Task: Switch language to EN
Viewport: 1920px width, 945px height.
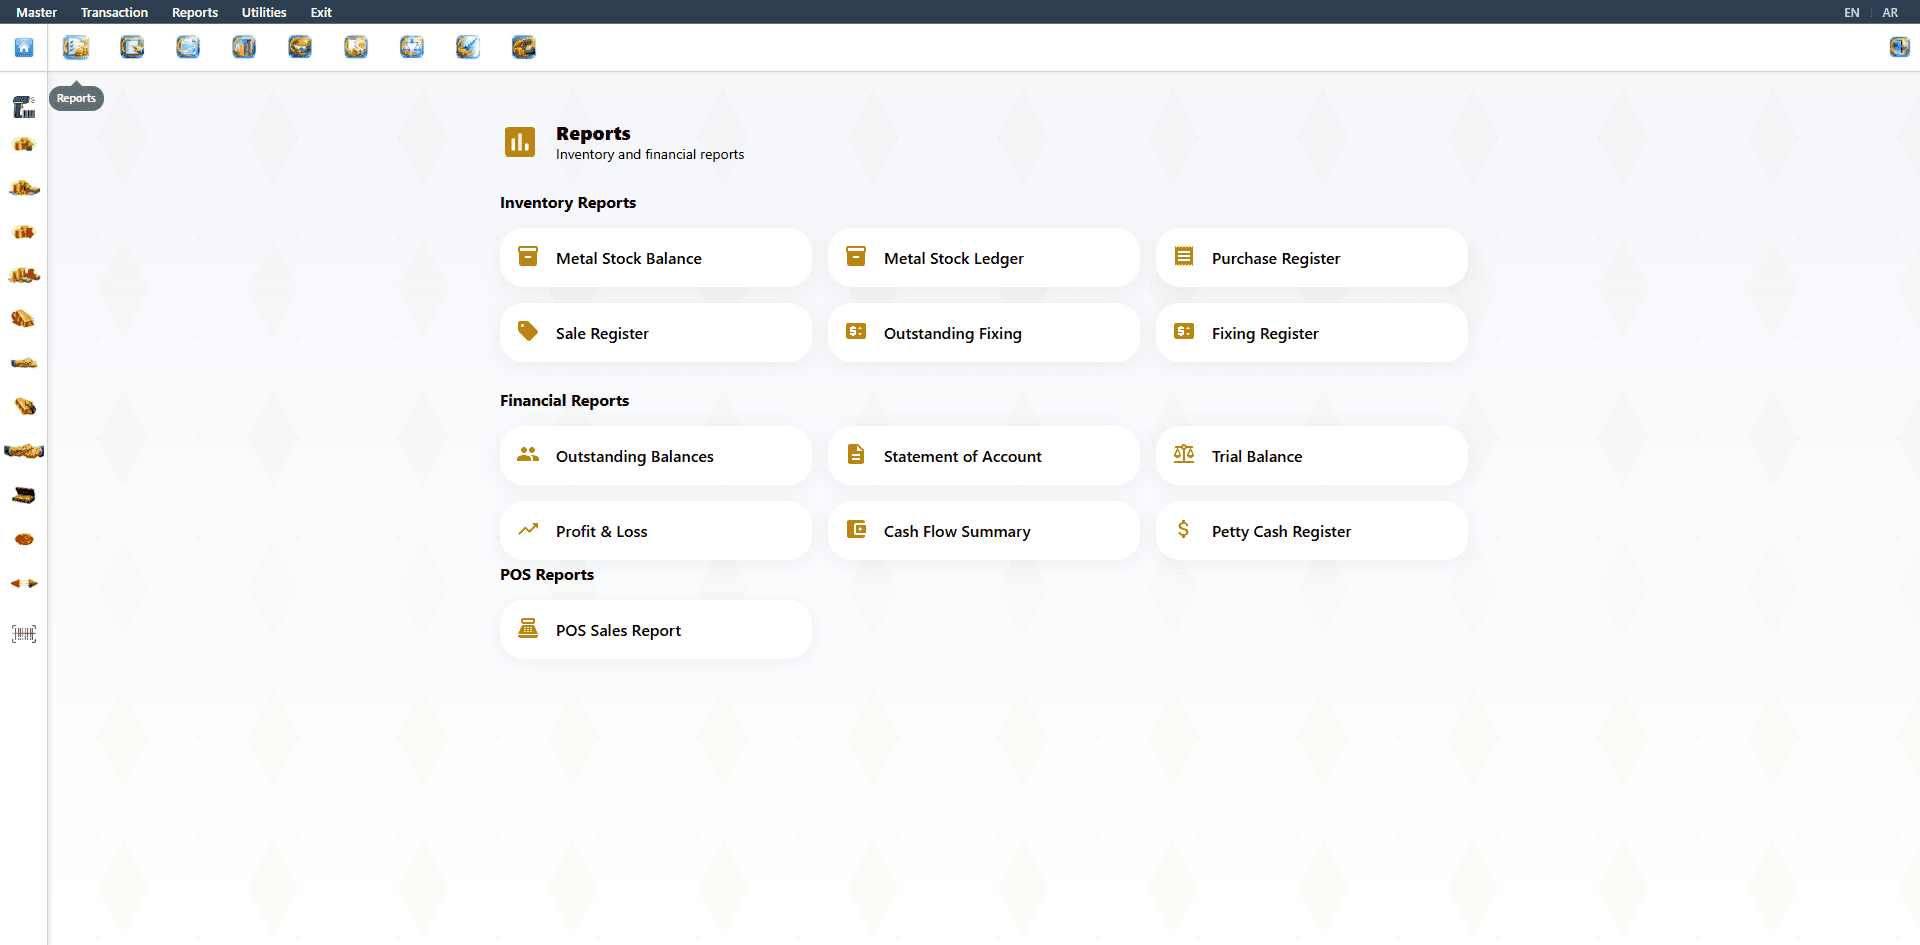Action: [x=1851, y=12]
